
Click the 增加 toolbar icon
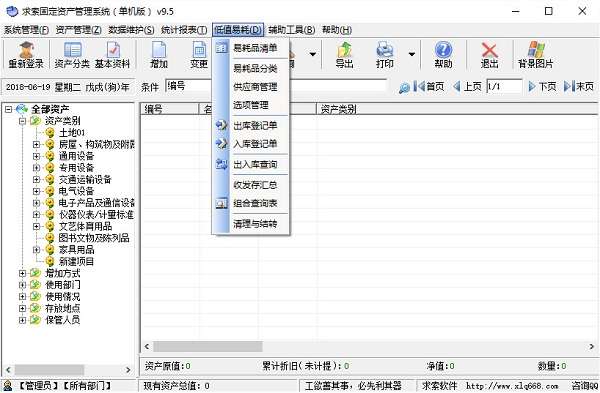[x=159, y=55]
